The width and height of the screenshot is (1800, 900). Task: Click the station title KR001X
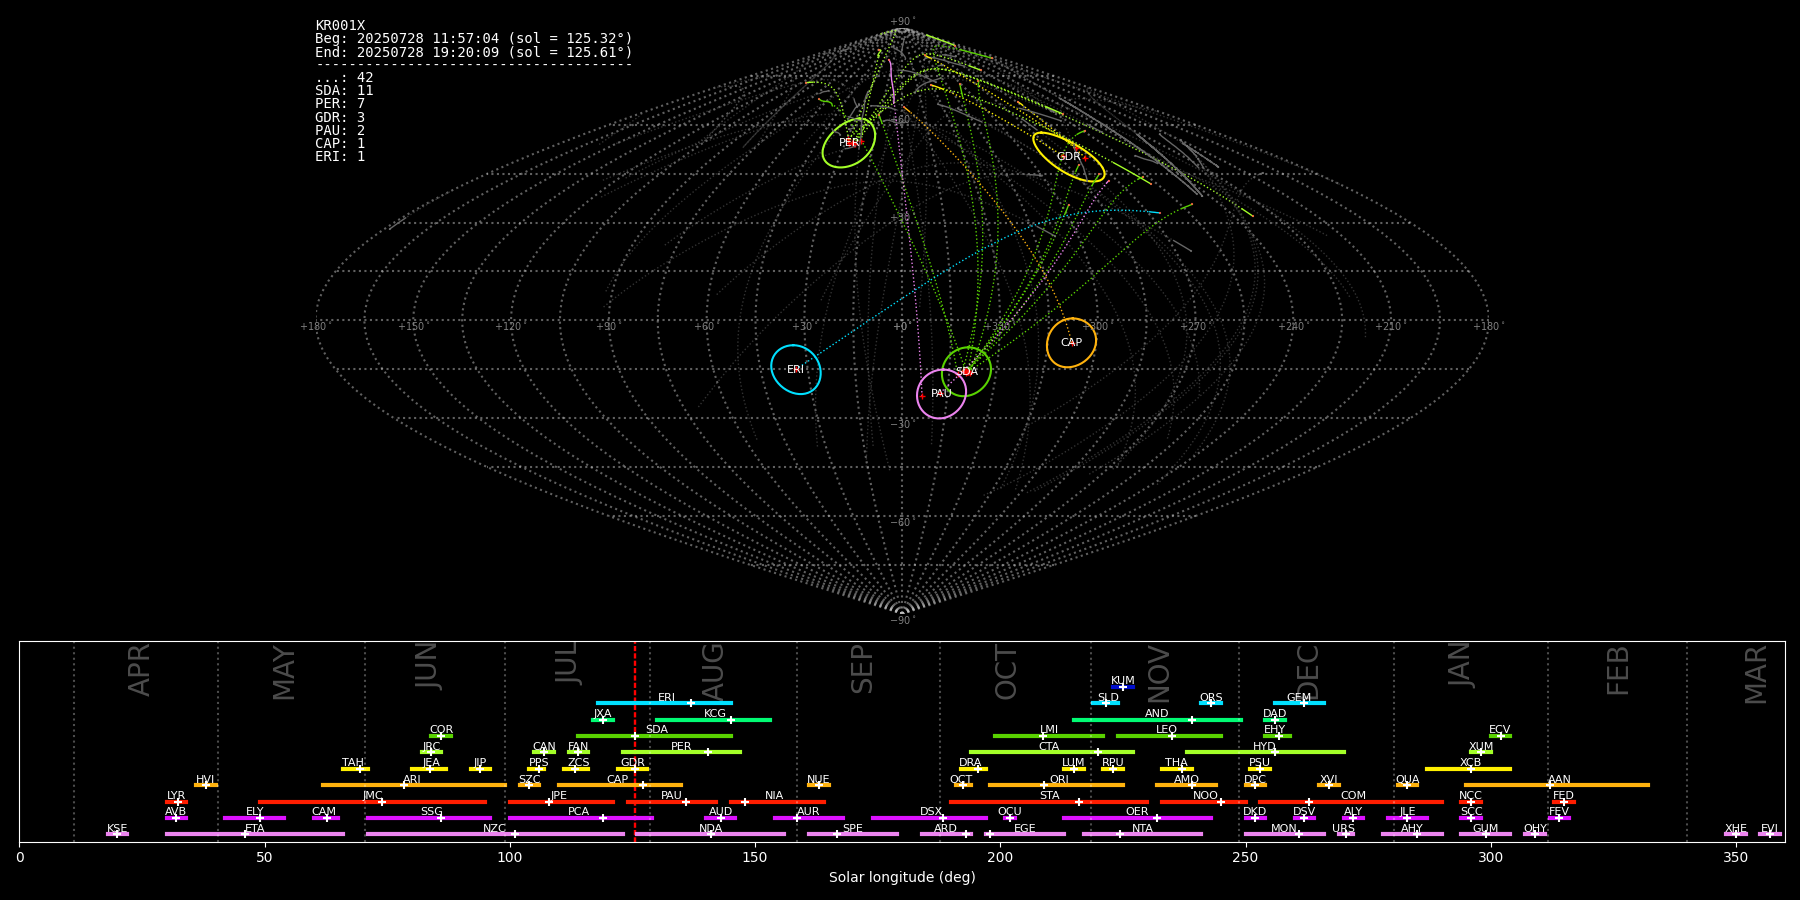340,26
